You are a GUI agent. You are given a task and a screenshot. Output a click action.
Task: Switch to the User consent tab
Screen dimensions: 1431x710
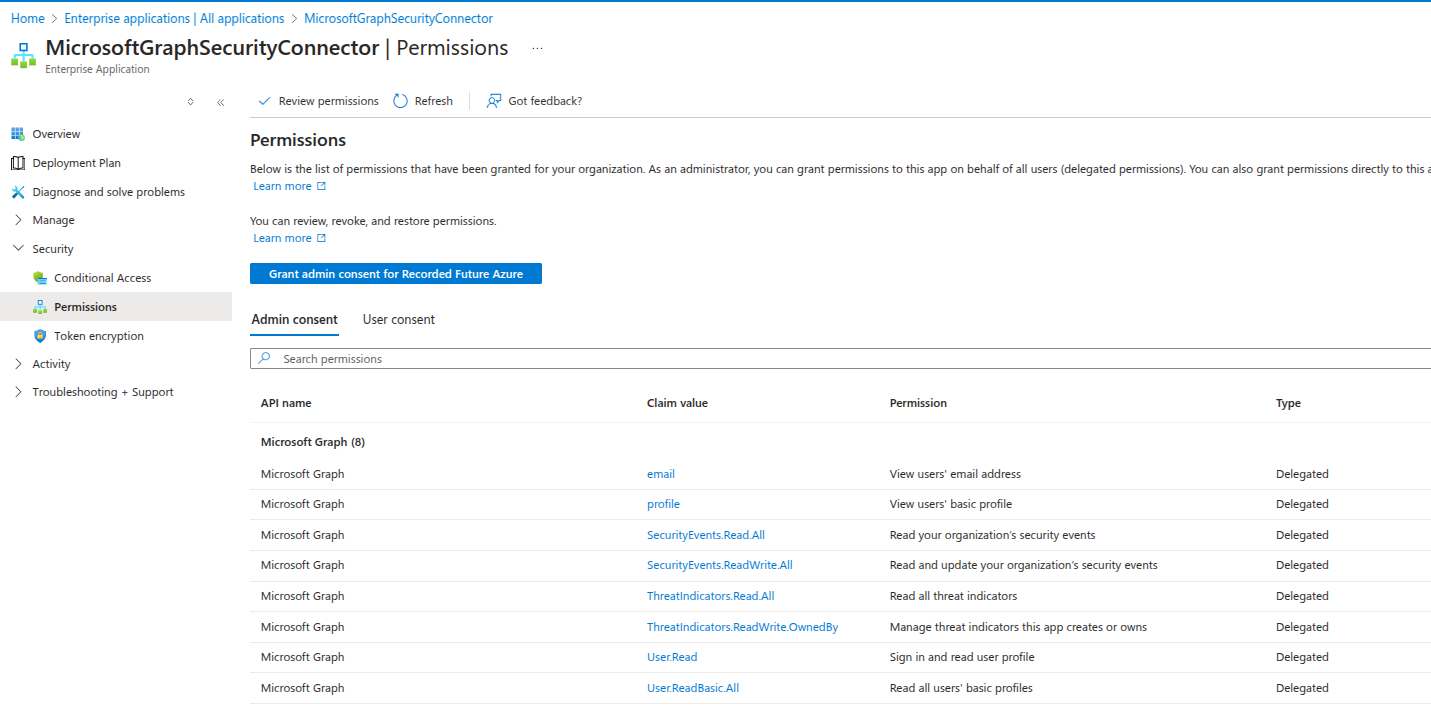coord(398,319)
